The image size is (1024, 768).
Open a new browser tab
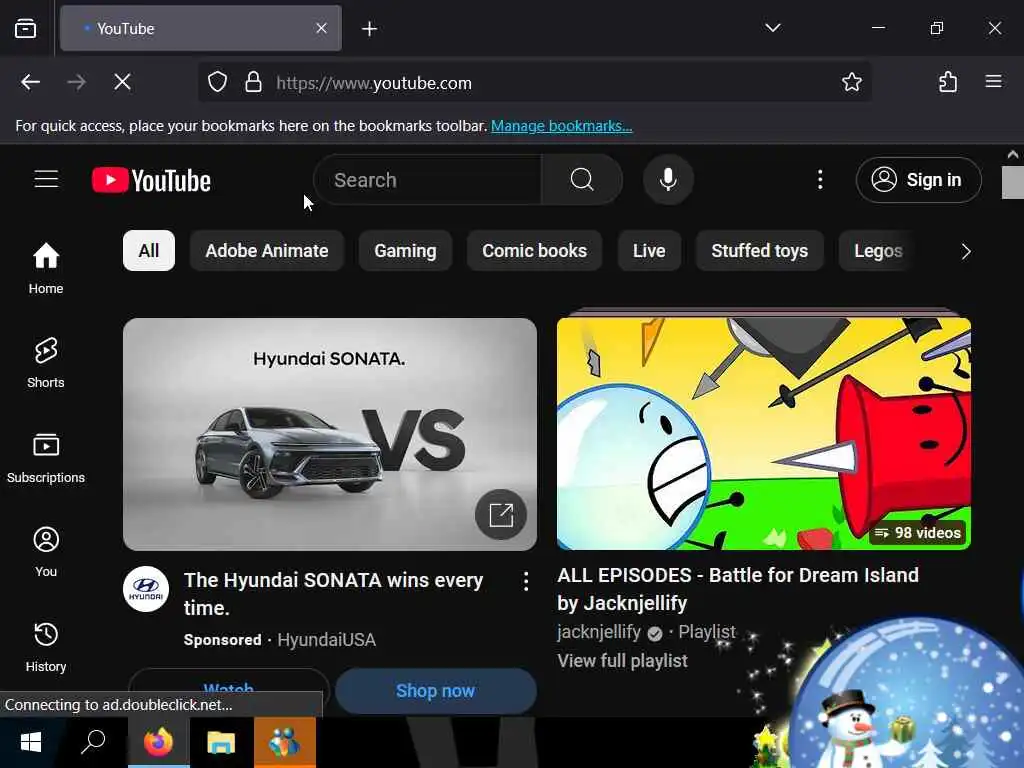point(370,29)
